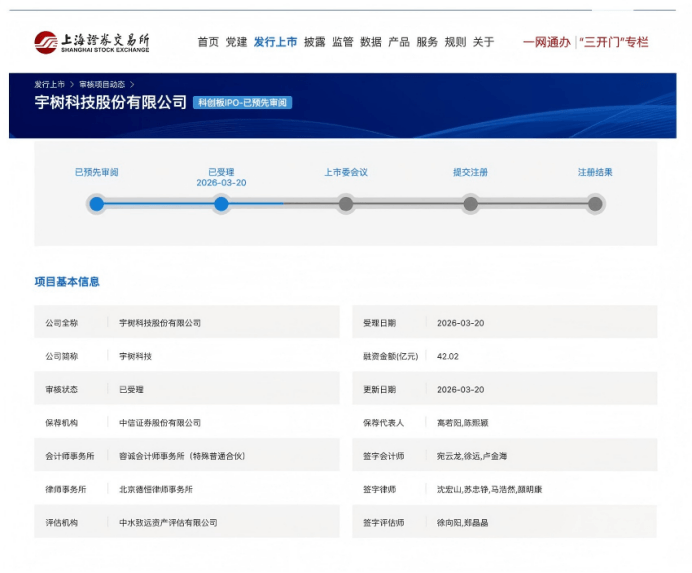Open the 规则 navigation item
The image size is (692, 573).
(x=455, y=42)
